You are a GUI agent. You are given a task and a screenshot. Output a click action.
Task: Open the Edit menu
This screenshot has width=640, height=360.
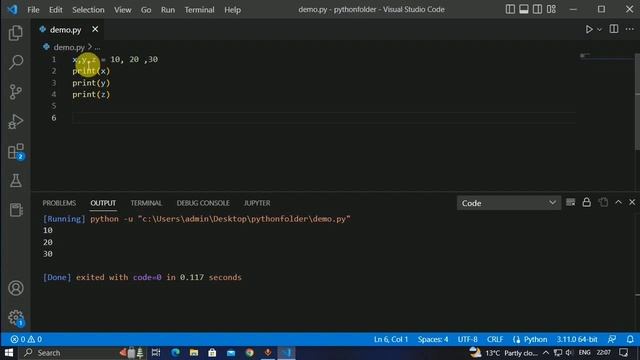click(x=56, y=9)
